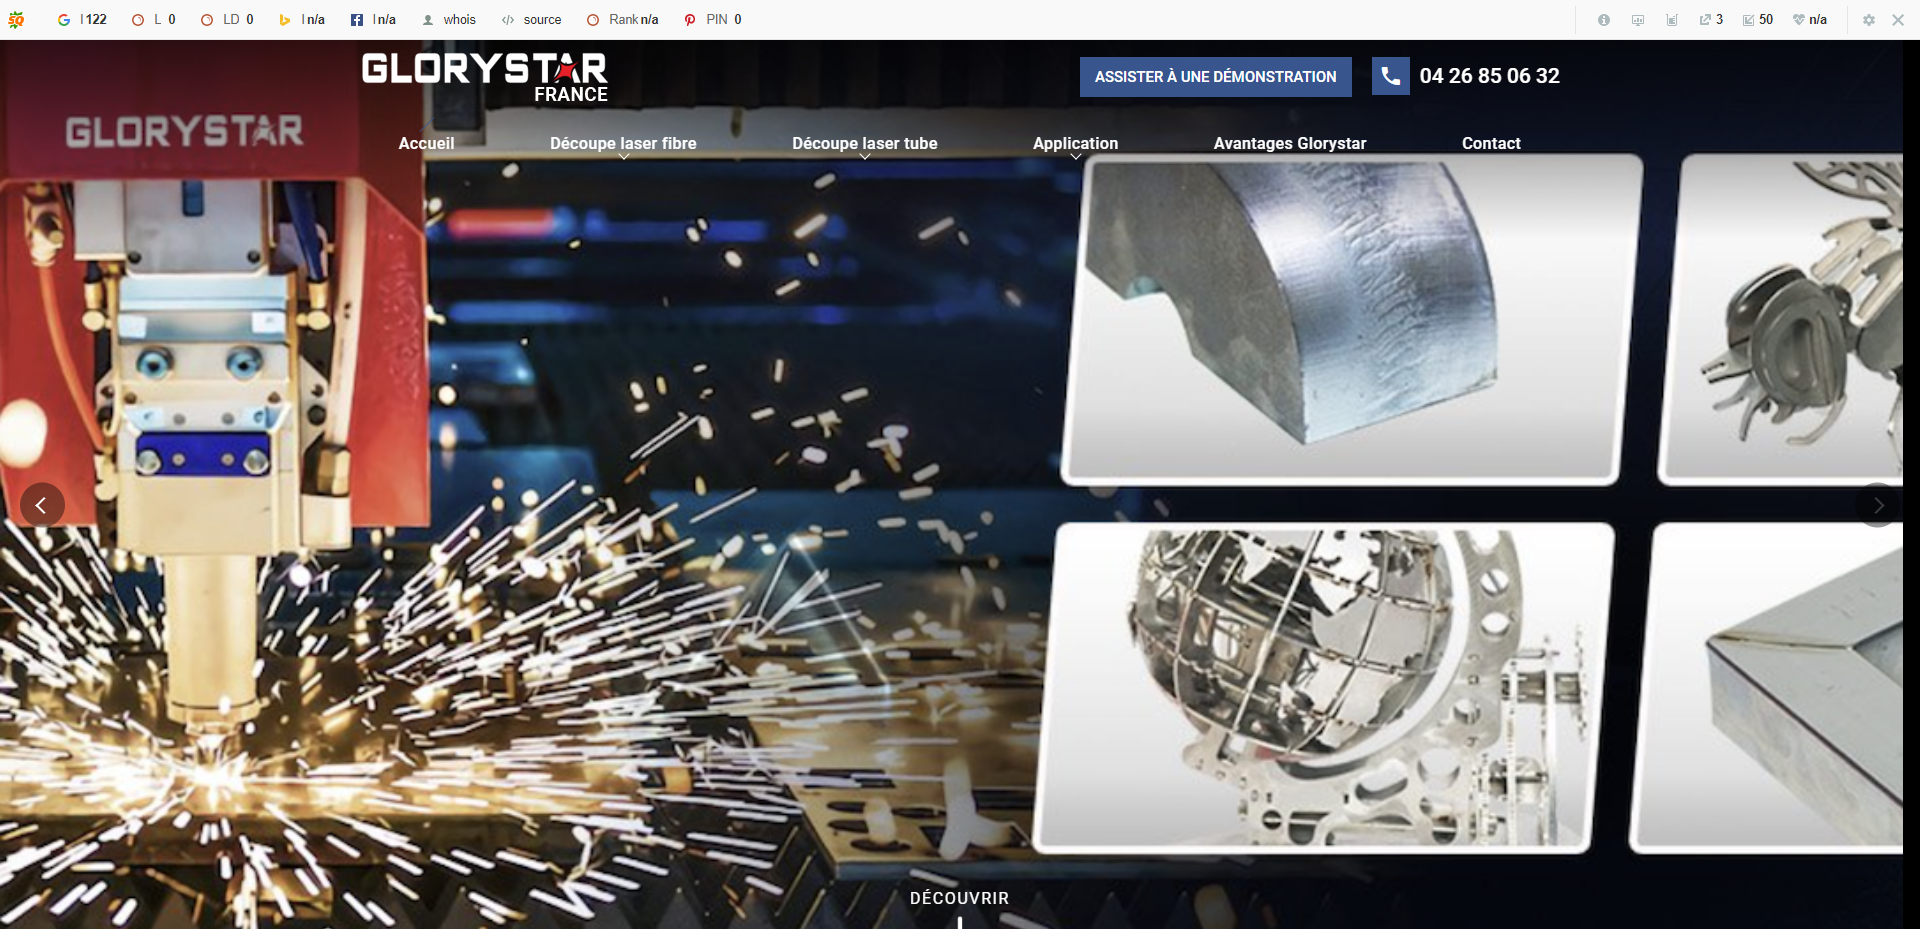Go to next slide arrow
This screenshot has width=1920, height=929.
tap(1878, 505)
